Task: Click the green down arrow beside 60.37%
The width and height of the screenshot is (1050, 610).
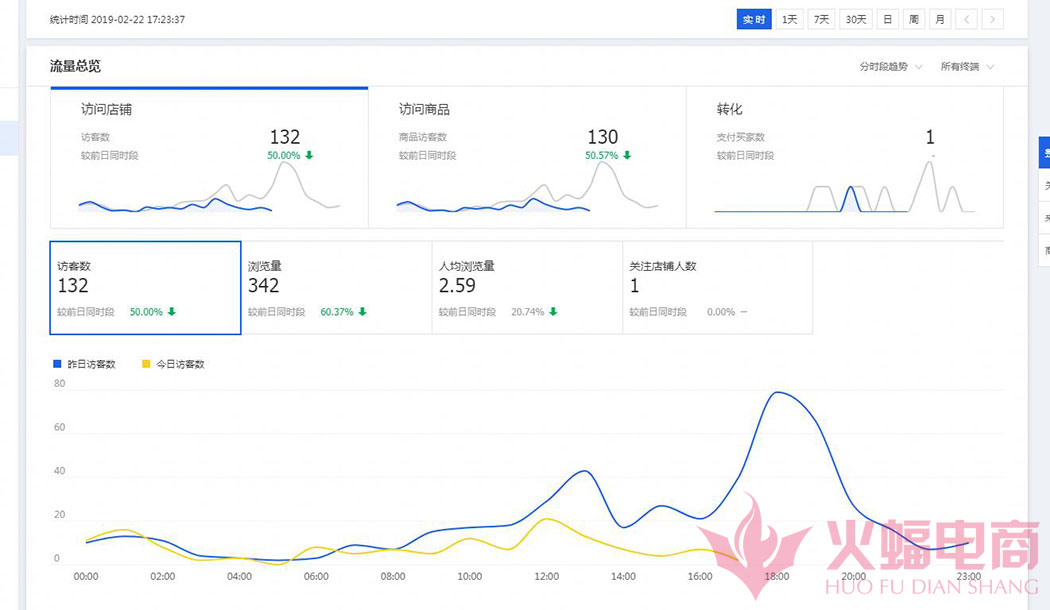Action: [362, 312]
